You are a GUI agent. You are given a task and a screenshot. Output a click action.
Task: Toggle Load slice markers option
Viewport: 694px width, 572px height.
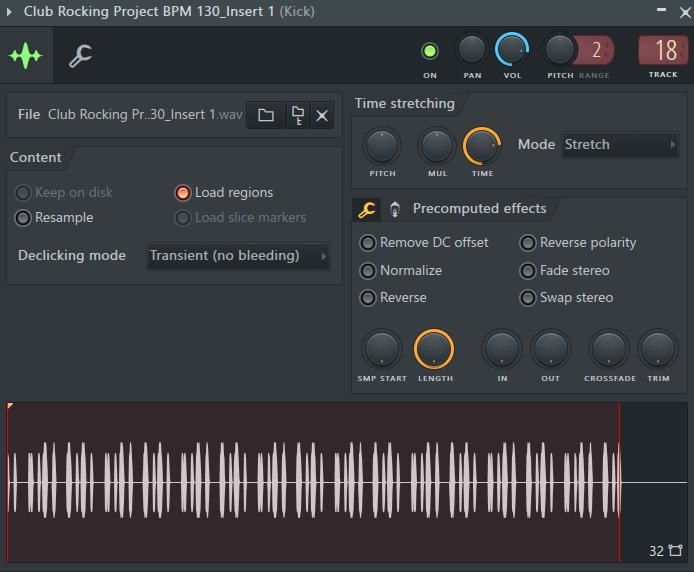pyautogui.click(x=240, y=217)
